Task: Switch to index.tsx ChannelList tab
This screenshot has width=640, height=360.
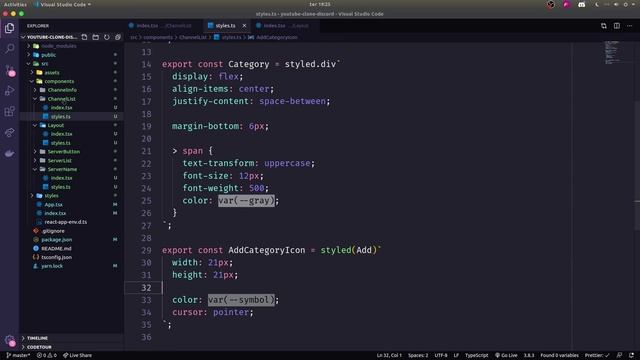Action: click(x=163, y=26)
